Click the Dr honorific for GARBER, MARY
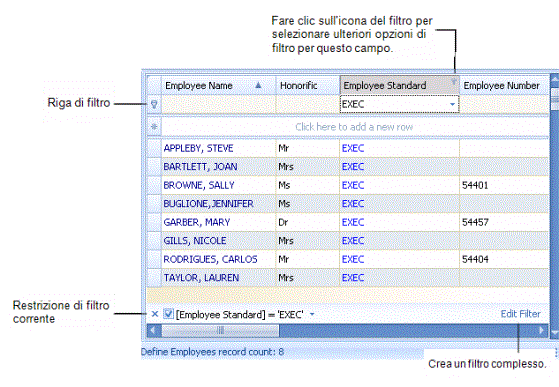Screen dimensions: 559x387 point(308,222)
